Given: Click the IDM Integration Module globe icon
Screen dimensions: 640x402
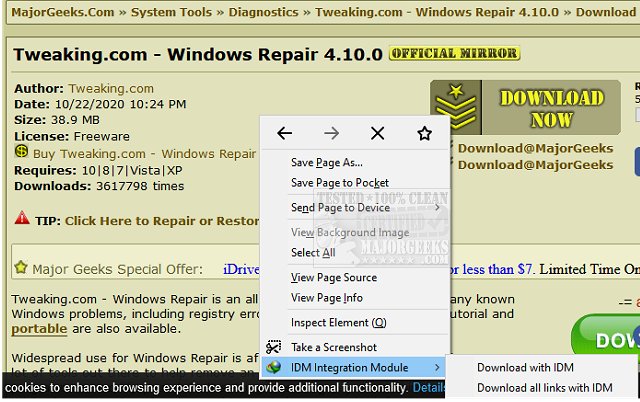Looking at the screenshot, I should click(x=273, y=367).
